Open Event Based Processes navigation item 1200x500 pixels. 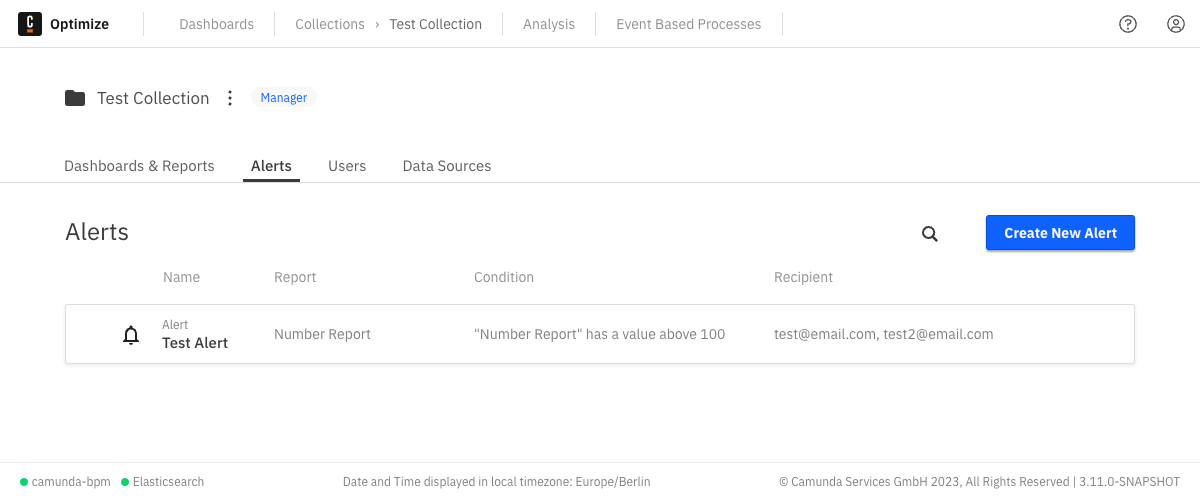point(689,24)
